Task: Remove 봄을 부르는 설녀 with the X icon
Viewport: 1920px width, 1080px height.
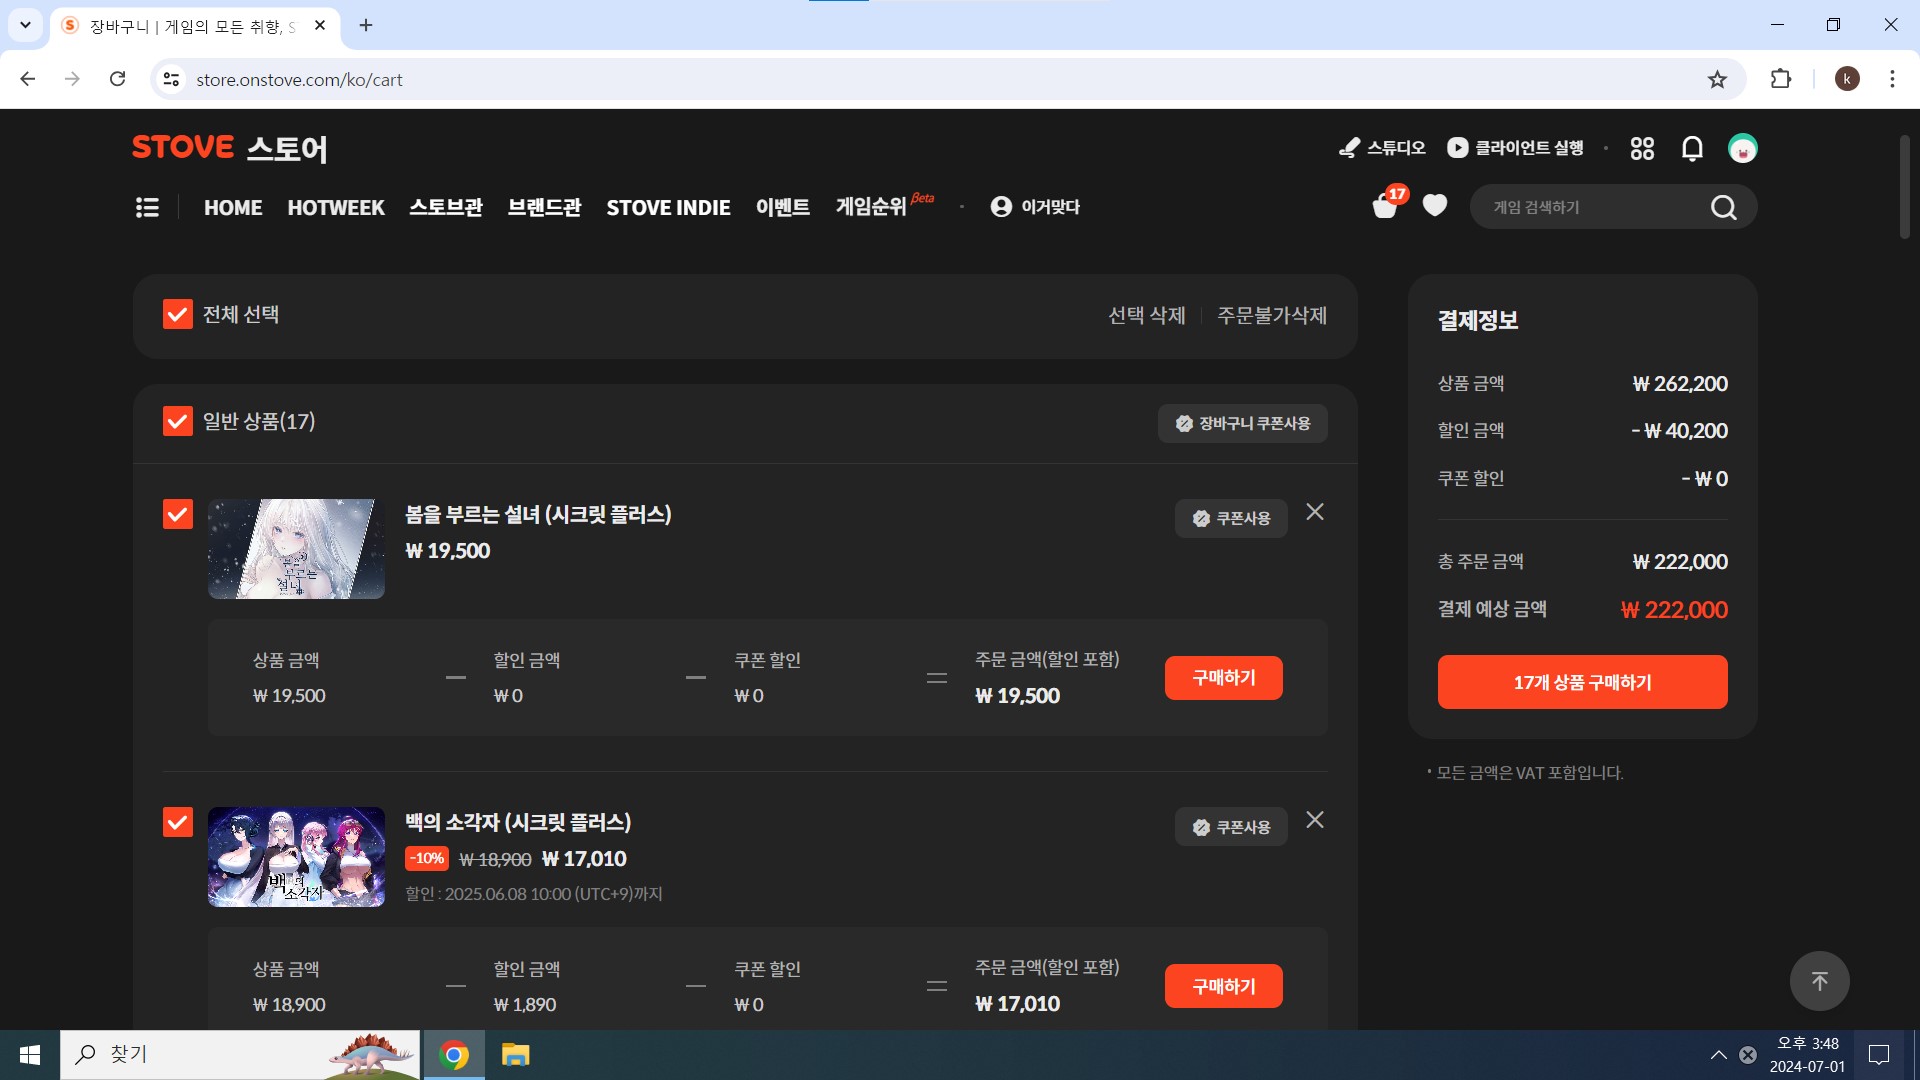Action: click(x=1315, y=512)
